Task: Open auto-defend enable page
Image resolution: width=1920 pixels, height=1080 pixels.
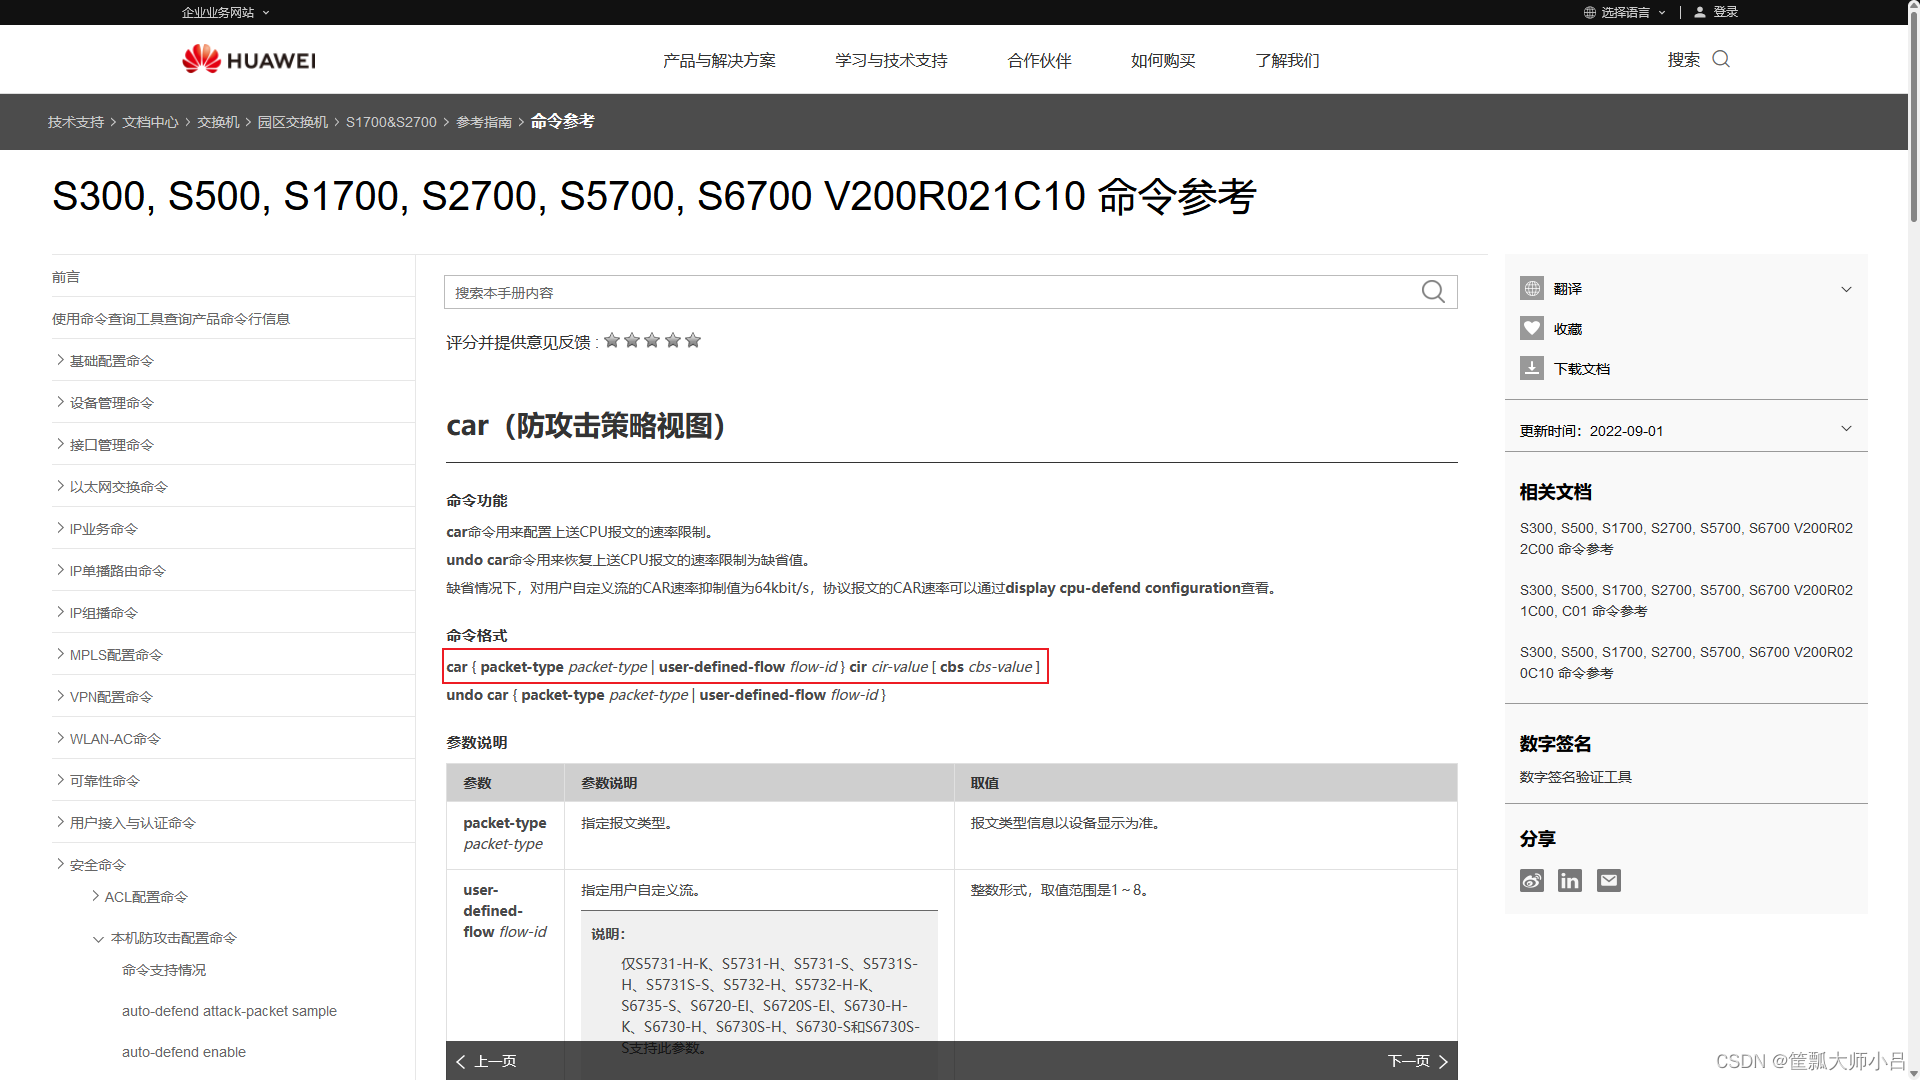Action: click(x=184, y=1051)
